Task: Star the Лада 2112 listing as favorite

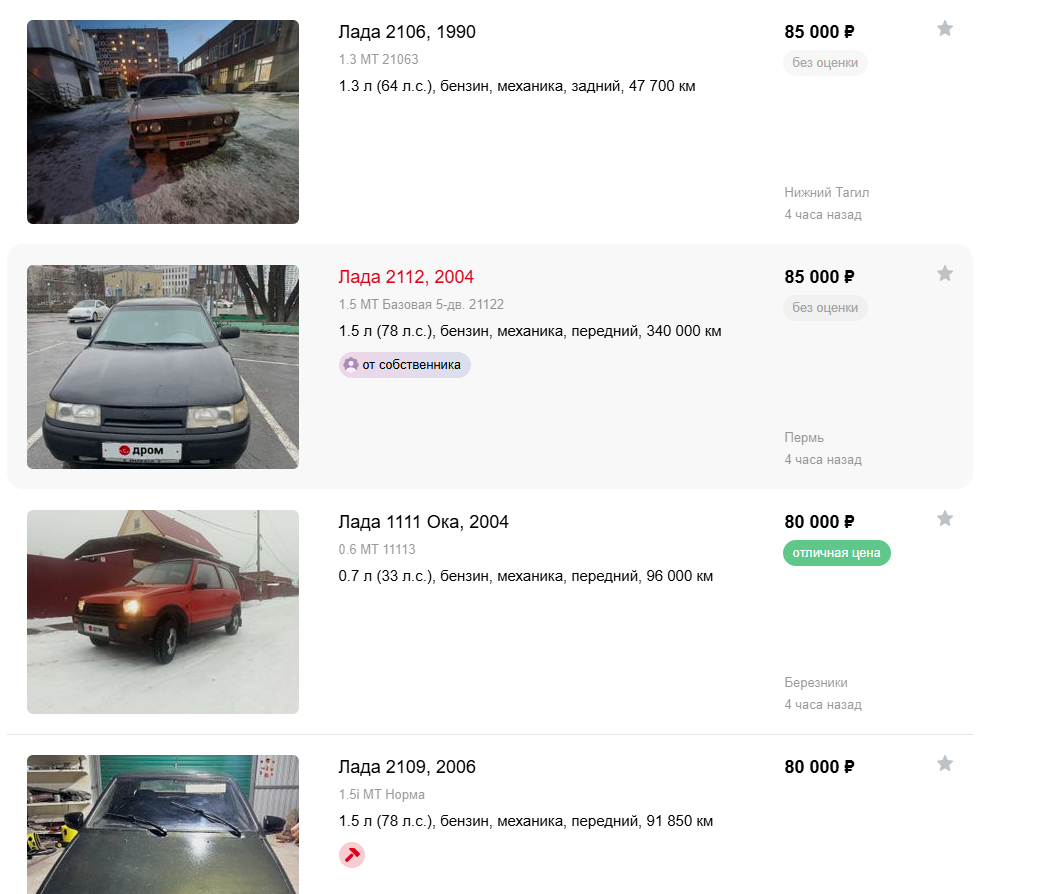Action: click(945, 274)
